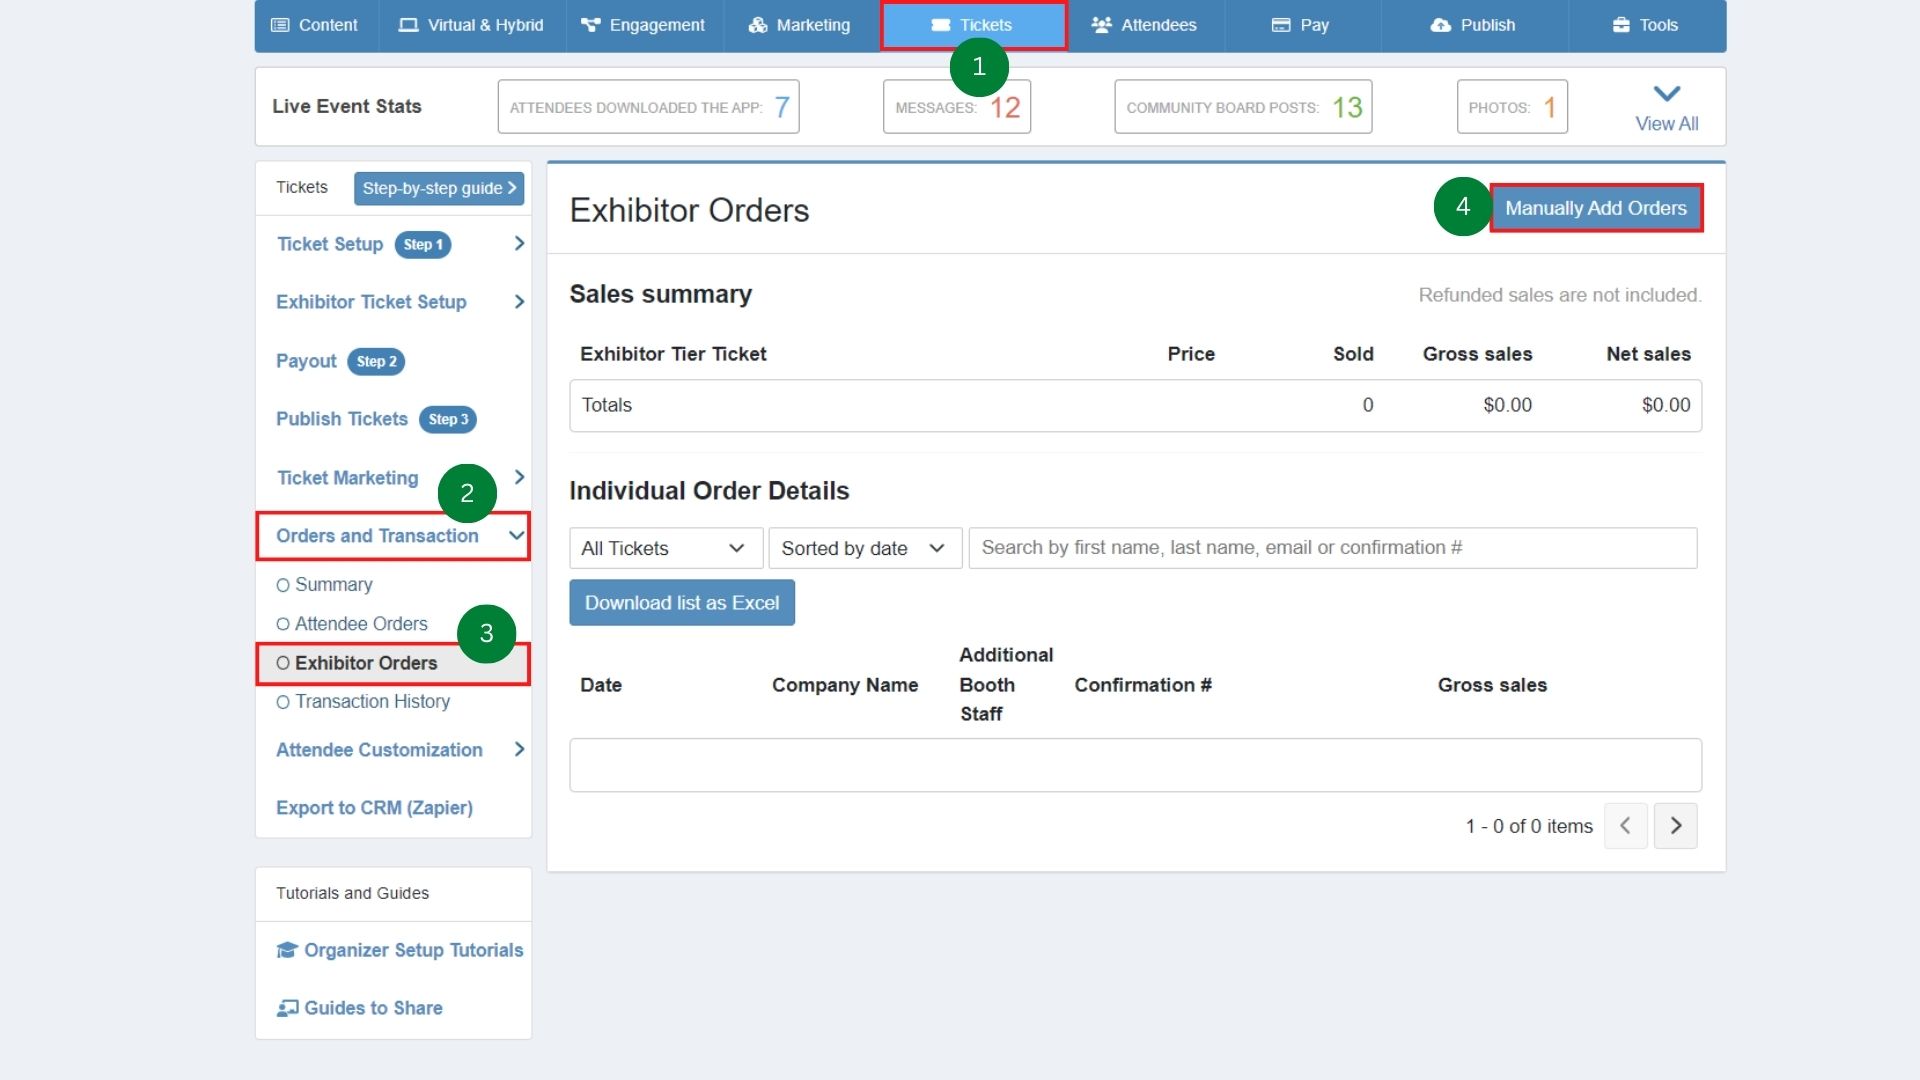Open the Sorted by date dropdown
Screen dimensions: 1920x1080
tap(864, 548)
